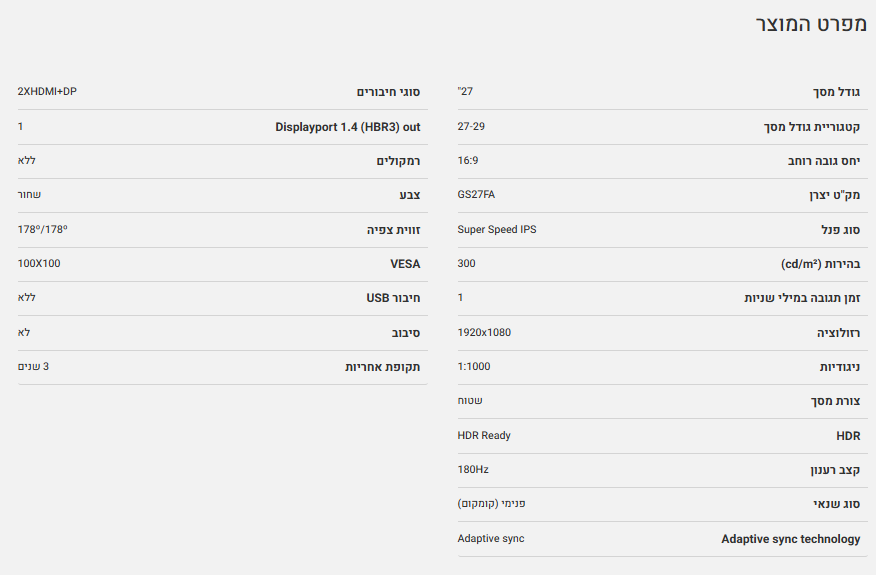Click the "Displayport 1.4 (HBR3) out" label
876x575 pixels.
(347, 127)
